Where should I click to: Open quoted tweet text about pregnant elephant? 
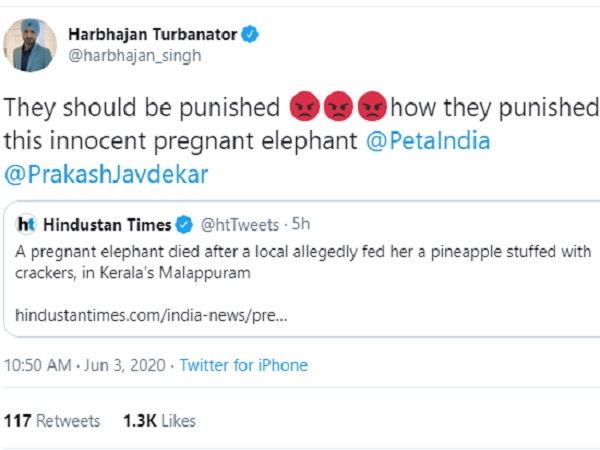pyautogui.click(x=300, y=259)
